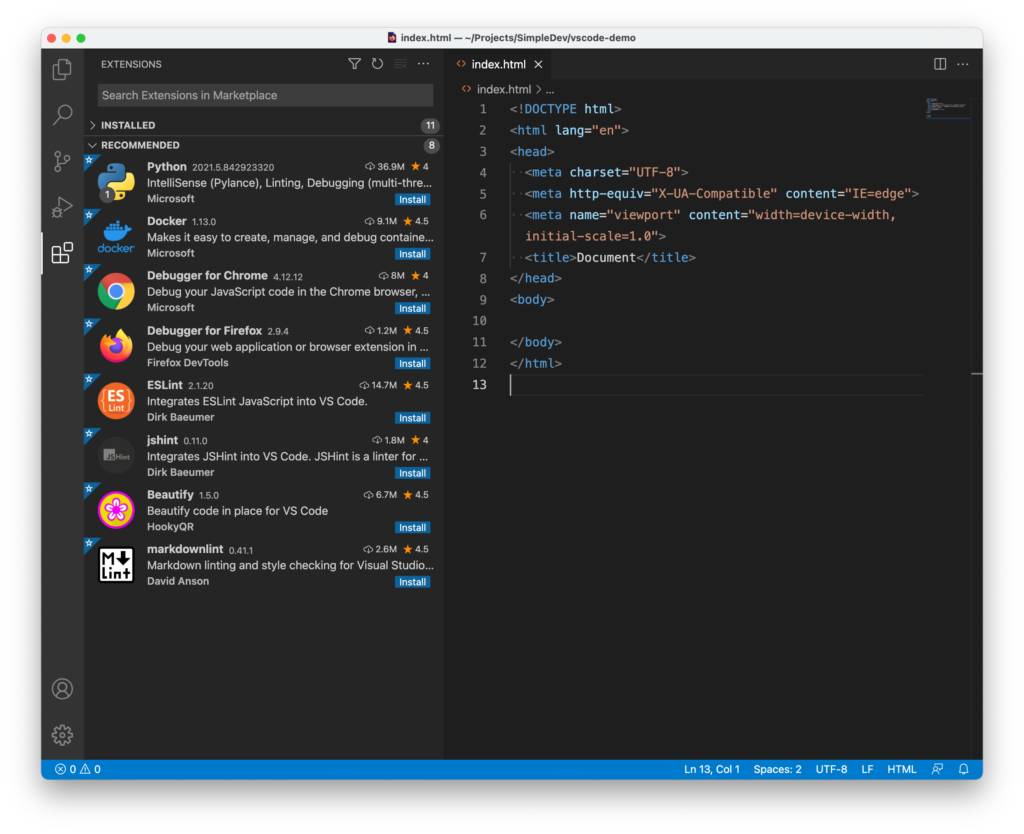This screenshot has width=1024, height=834.
Task: Change LF end of line sequence
Action: (867, 769)
